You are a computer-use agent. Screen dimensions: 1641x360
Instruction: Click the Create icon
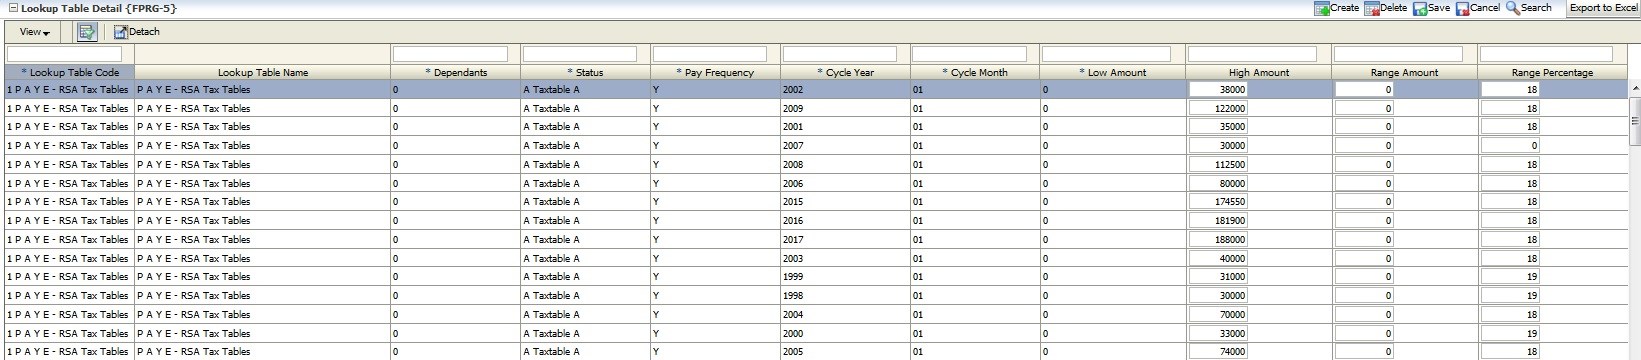(1321, 8)
